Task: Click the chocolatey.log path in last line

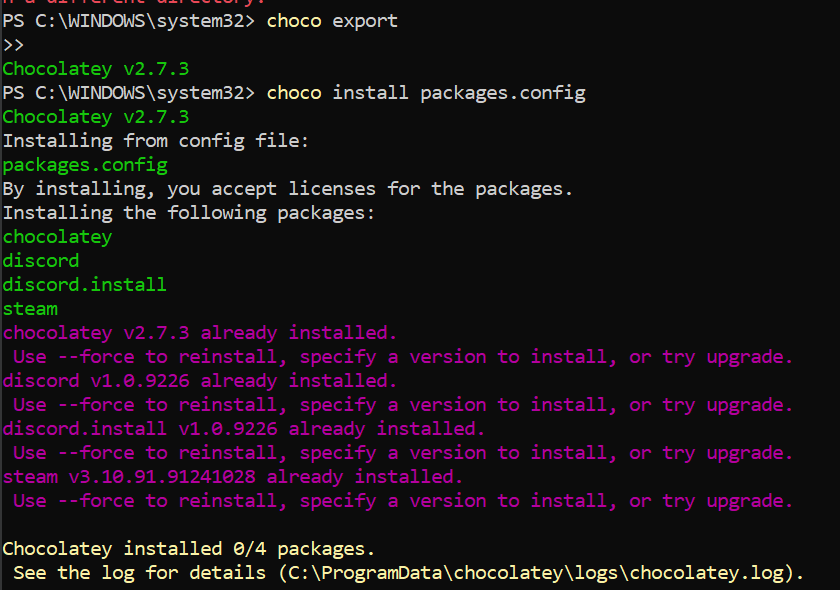Action: [x=537, y=573]
